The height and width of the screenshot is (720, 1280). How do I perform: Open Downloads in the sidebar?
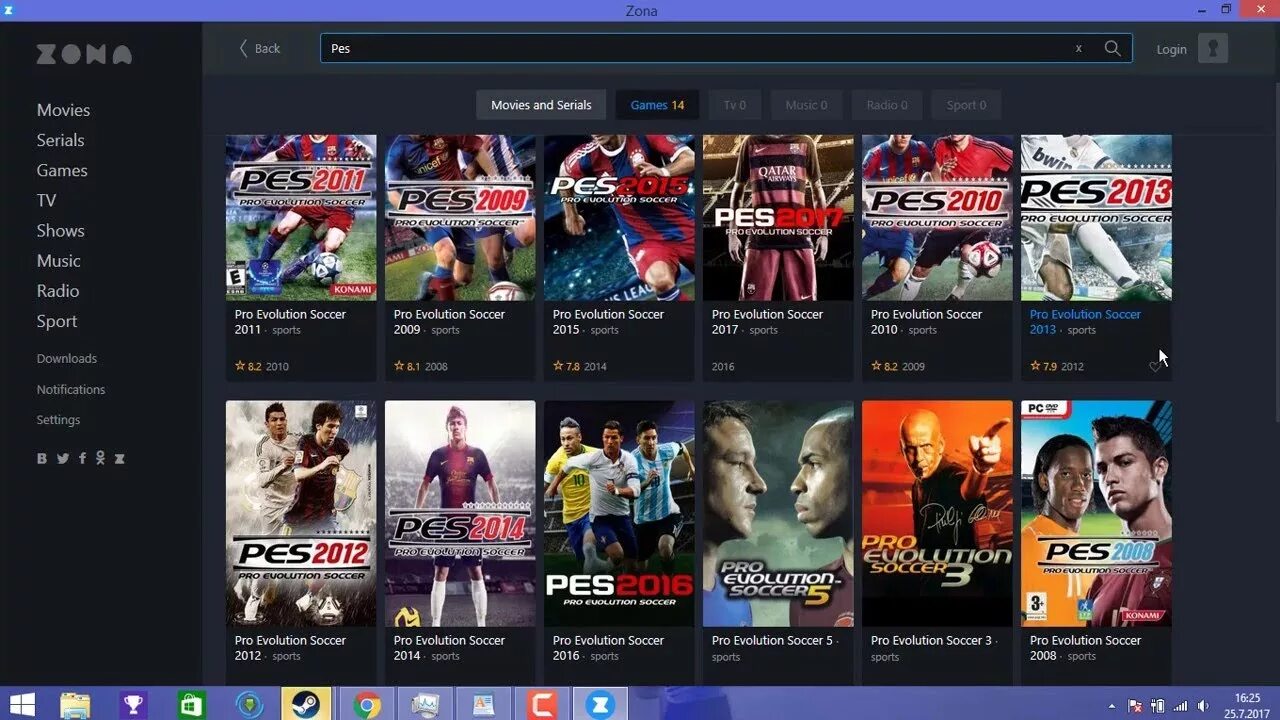click(x=67, y=359)
